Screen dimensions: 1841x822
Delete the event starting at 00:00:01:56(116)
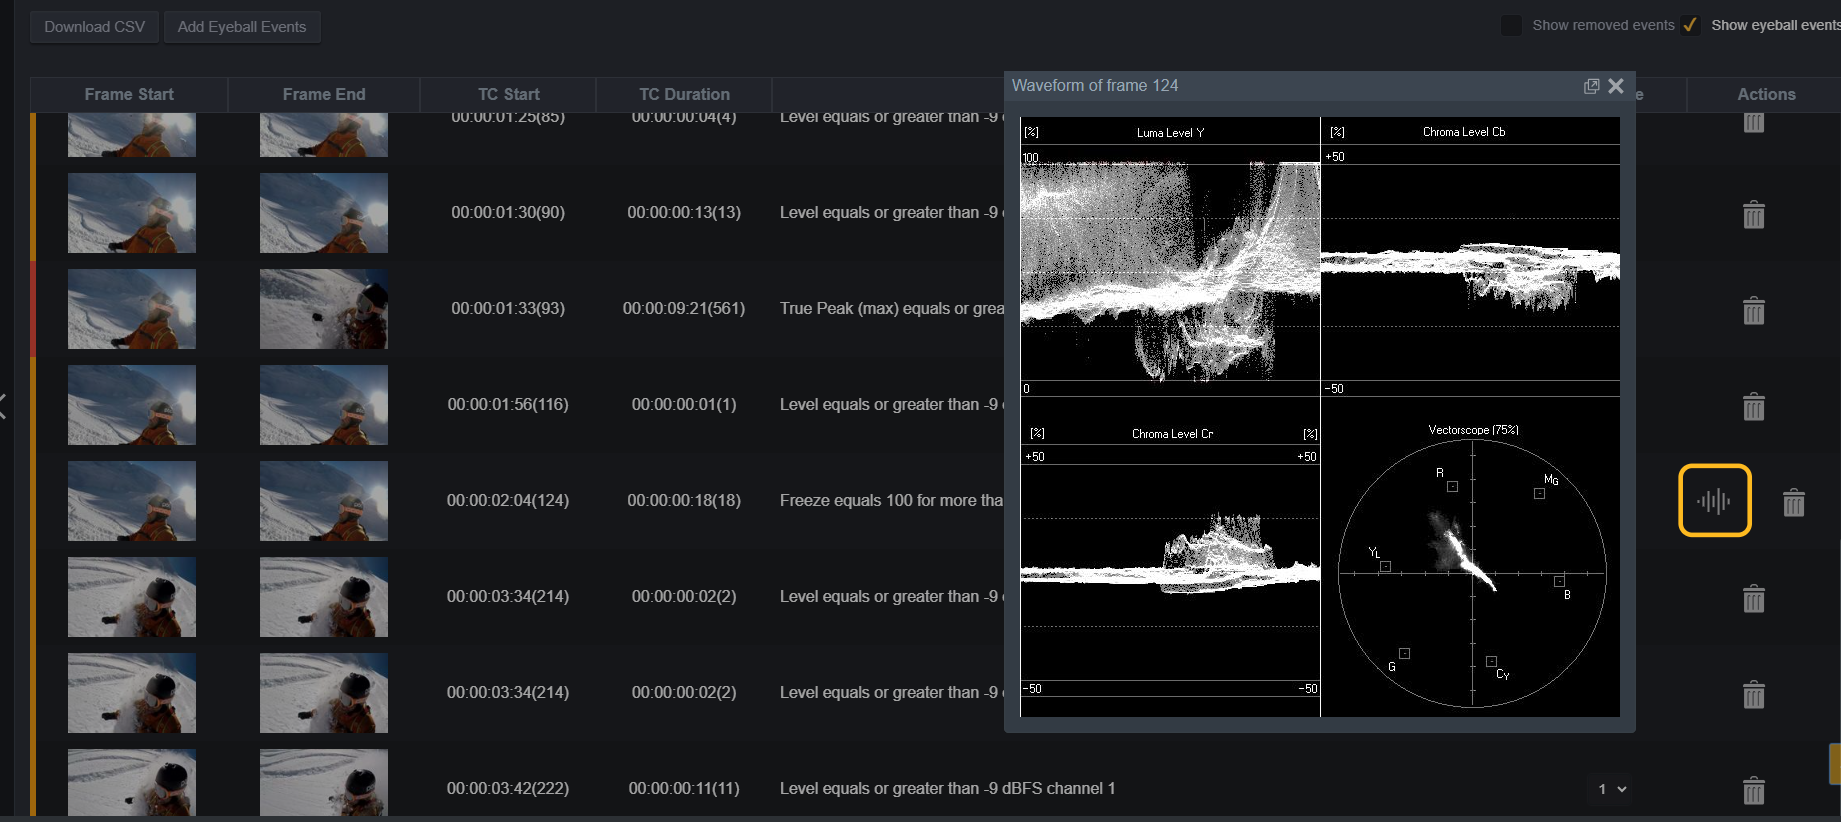point(1754,406)
